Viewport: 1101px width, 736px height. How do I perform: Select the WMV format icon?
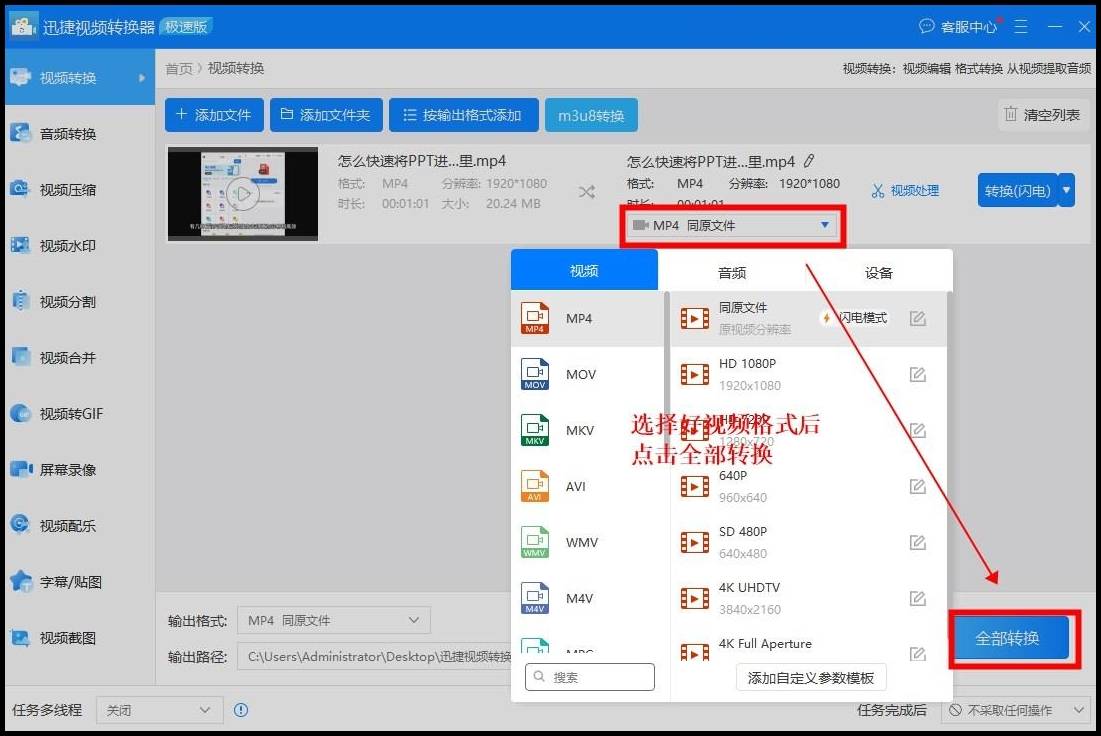[535, 542]
